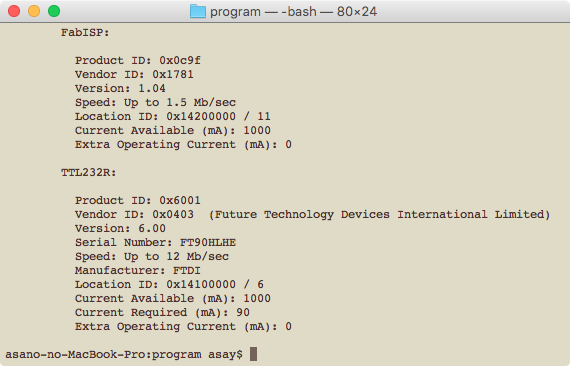The height and width of the screenshot is (366, 570).
Task: Click the Version 1.04 line
Action: coord(120,88)
